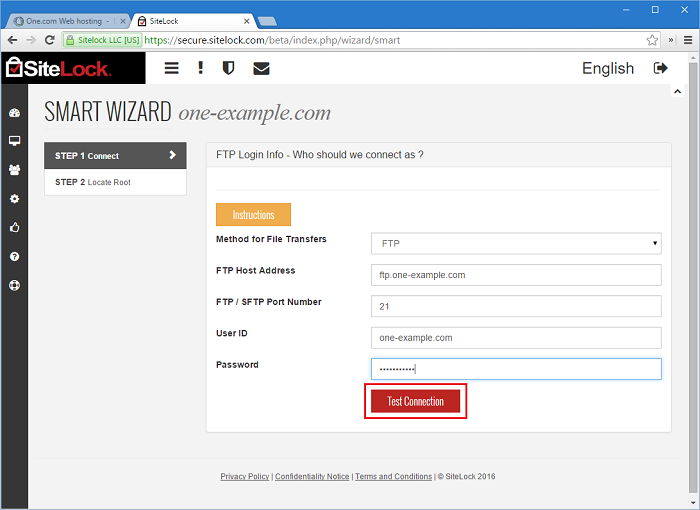700x510 pixels.
Task: Click the logout arrow icon
Action: click(x=660, y=68)
